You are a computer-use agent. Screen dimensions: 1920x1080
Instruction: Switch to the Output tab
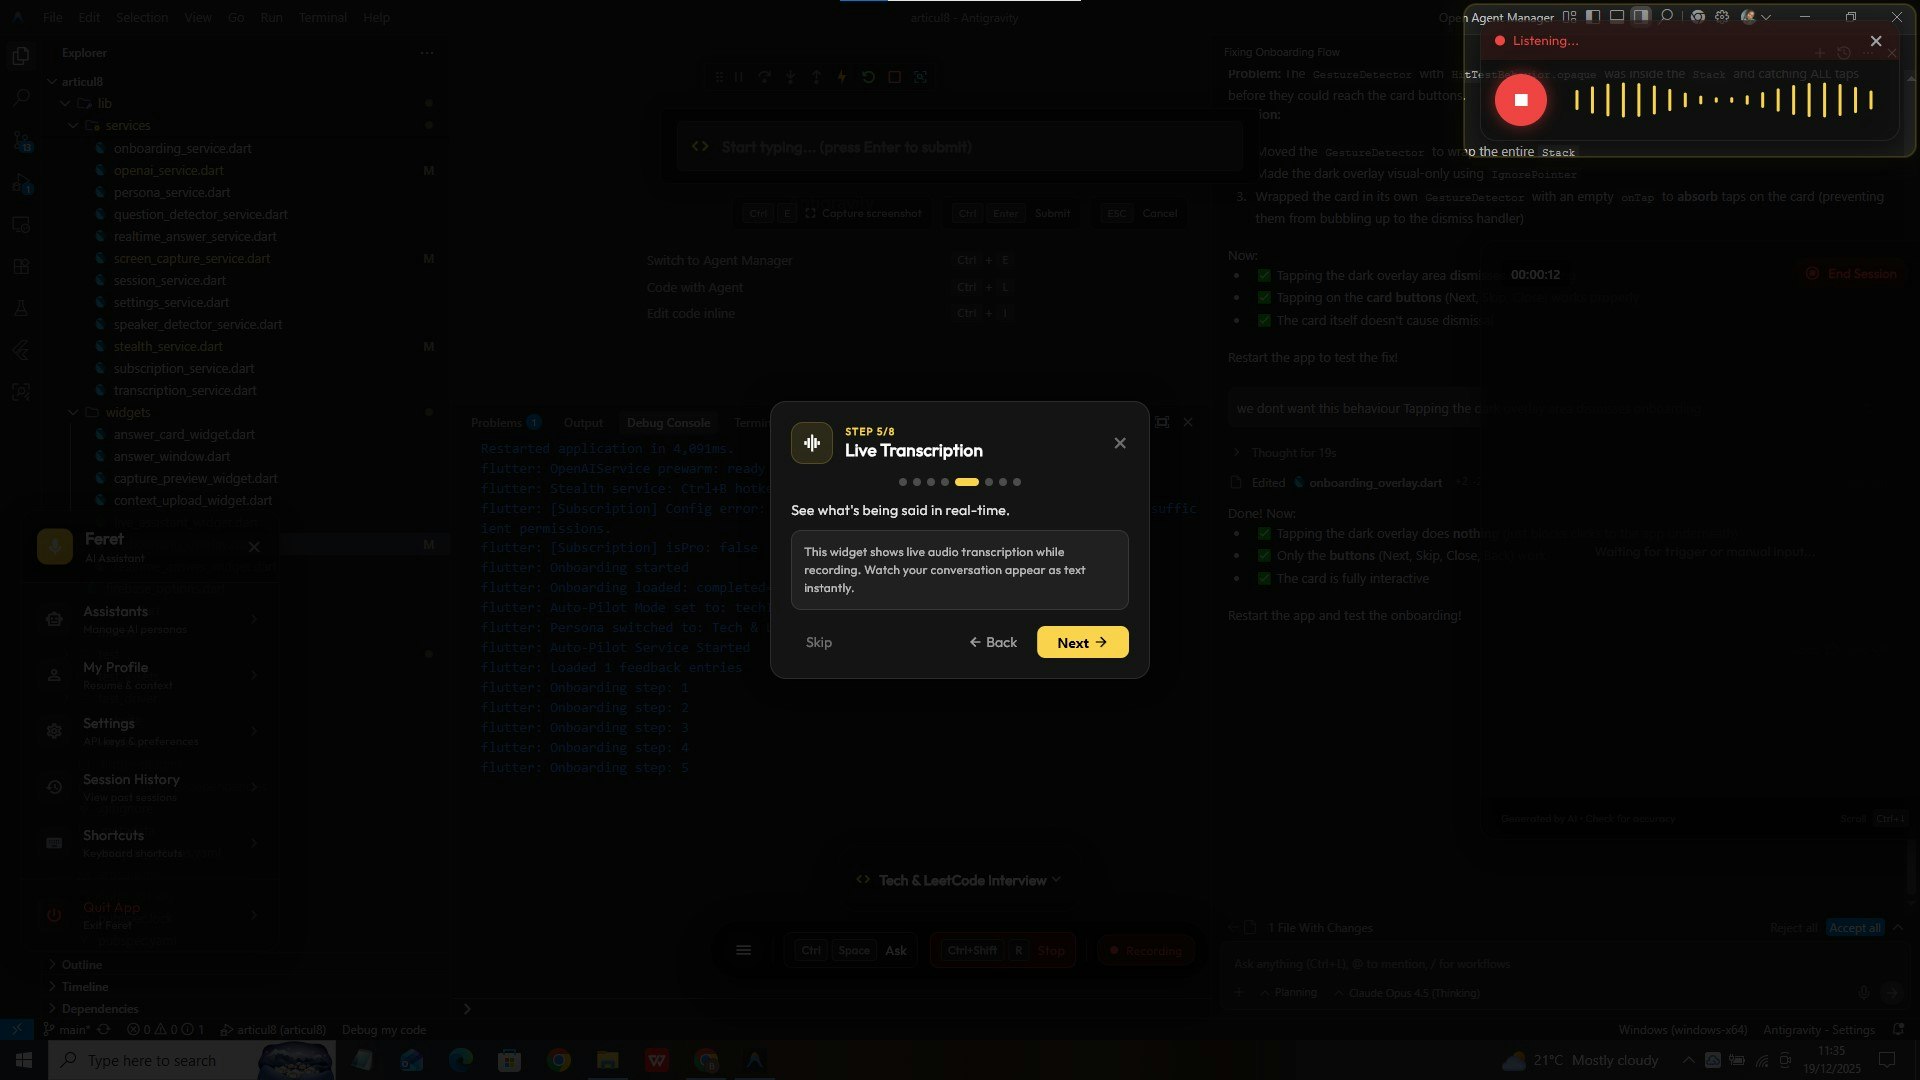[x=582, y=423]
